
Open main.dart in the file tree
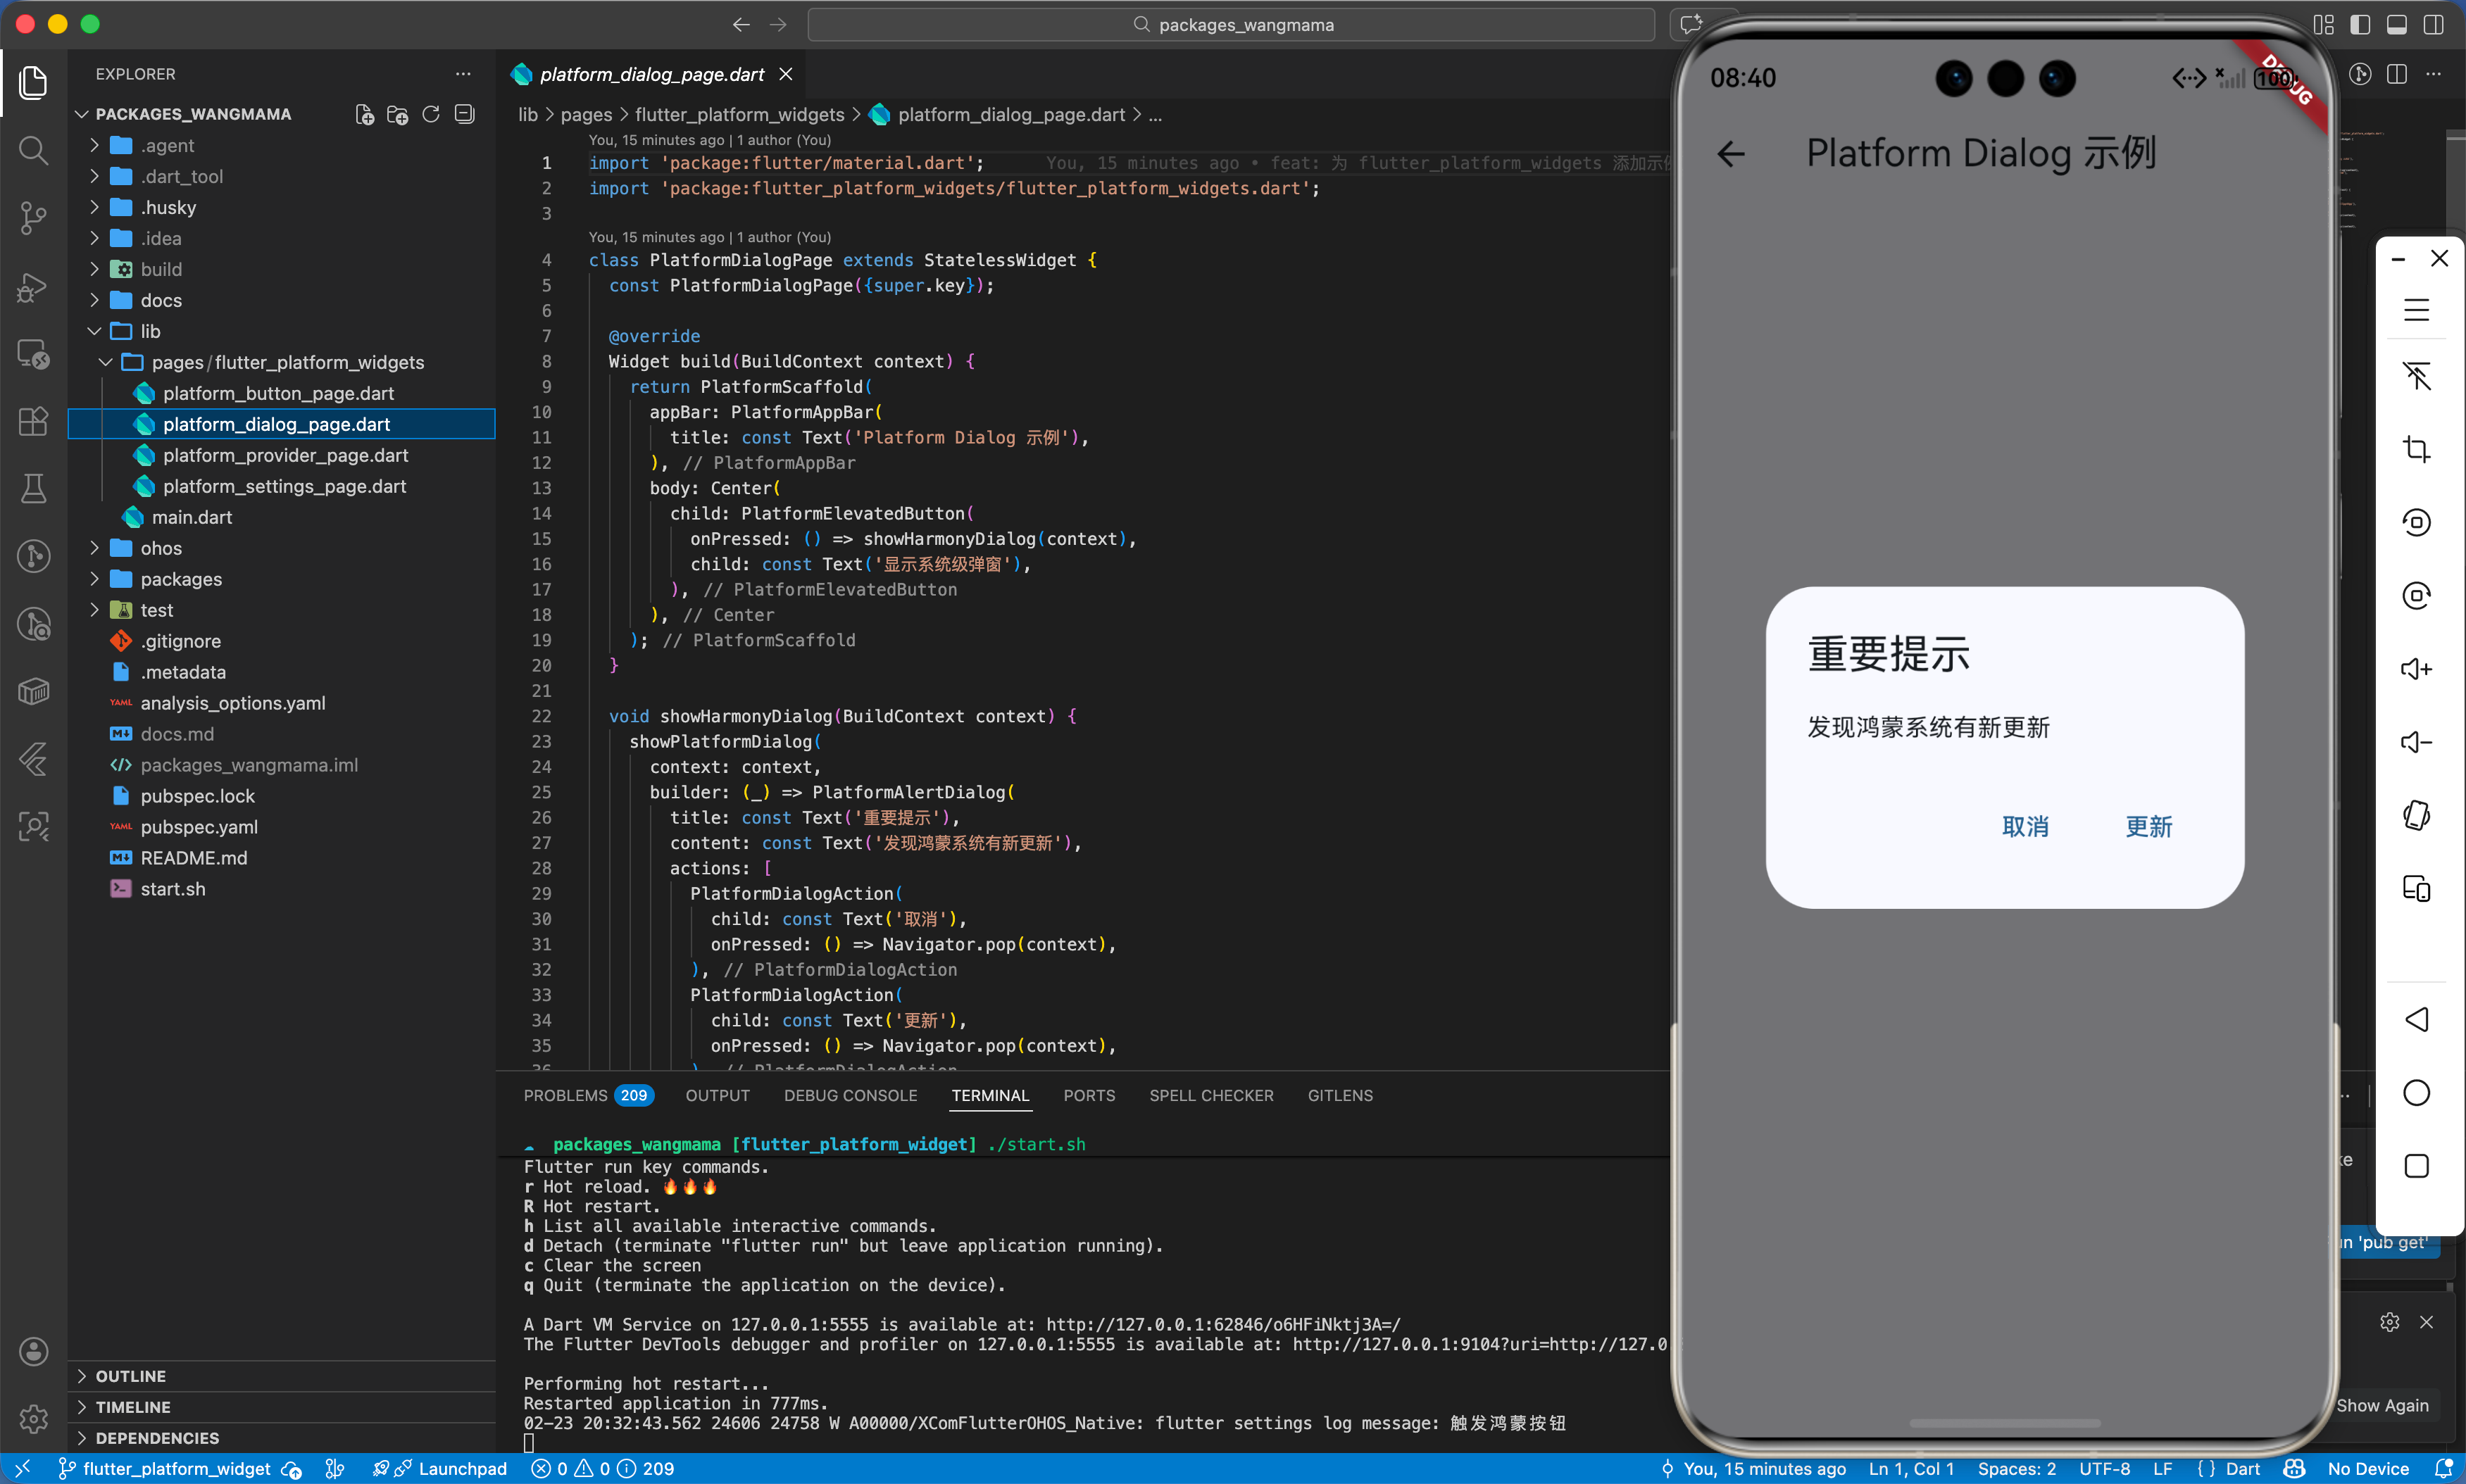pyautogui.click(x=191, y=517)
